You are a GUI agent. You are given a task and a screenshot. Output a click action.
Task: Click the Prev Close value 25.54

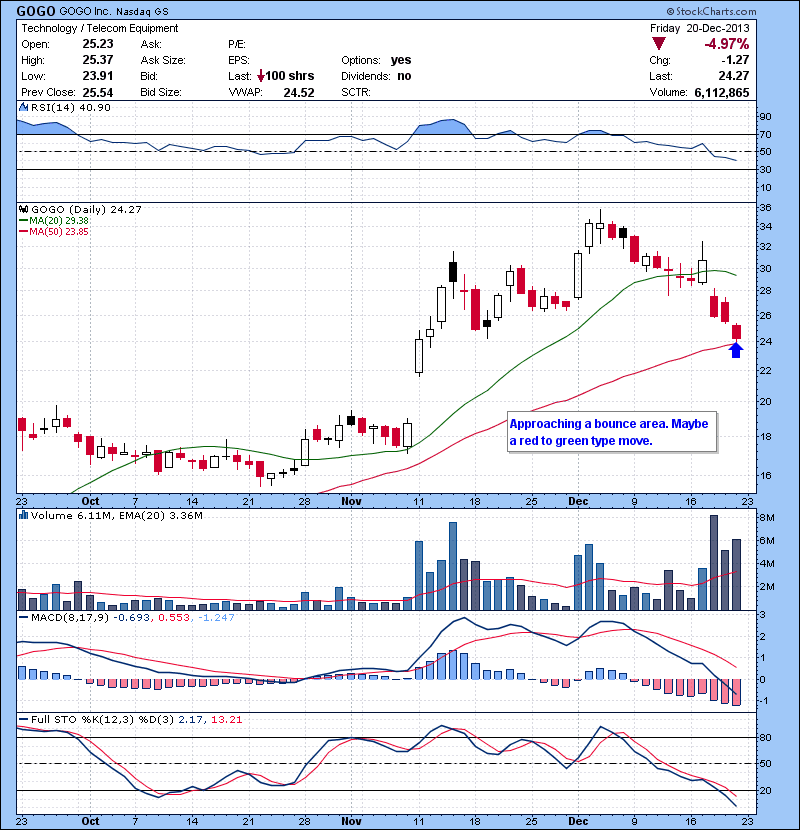(x=98, y=92)
